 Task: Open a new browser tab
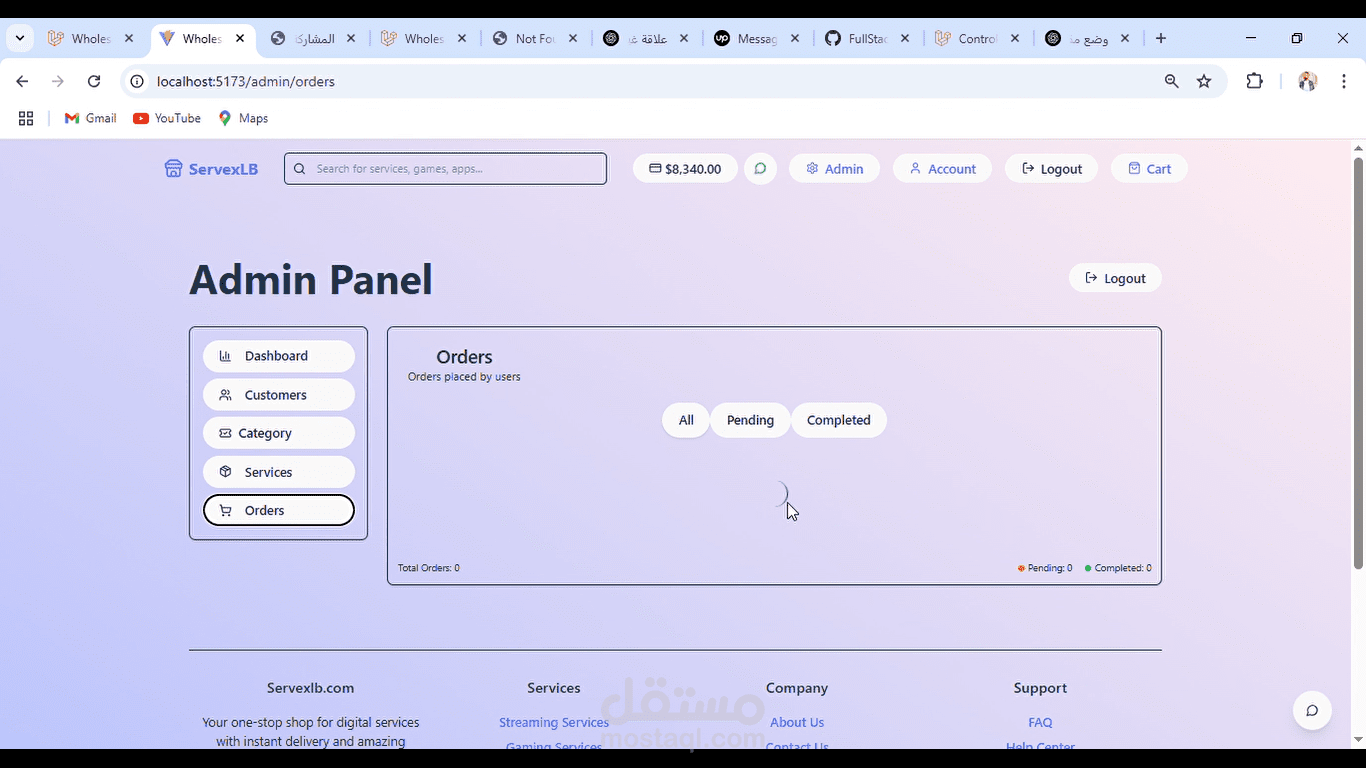tap(1161, 38)
